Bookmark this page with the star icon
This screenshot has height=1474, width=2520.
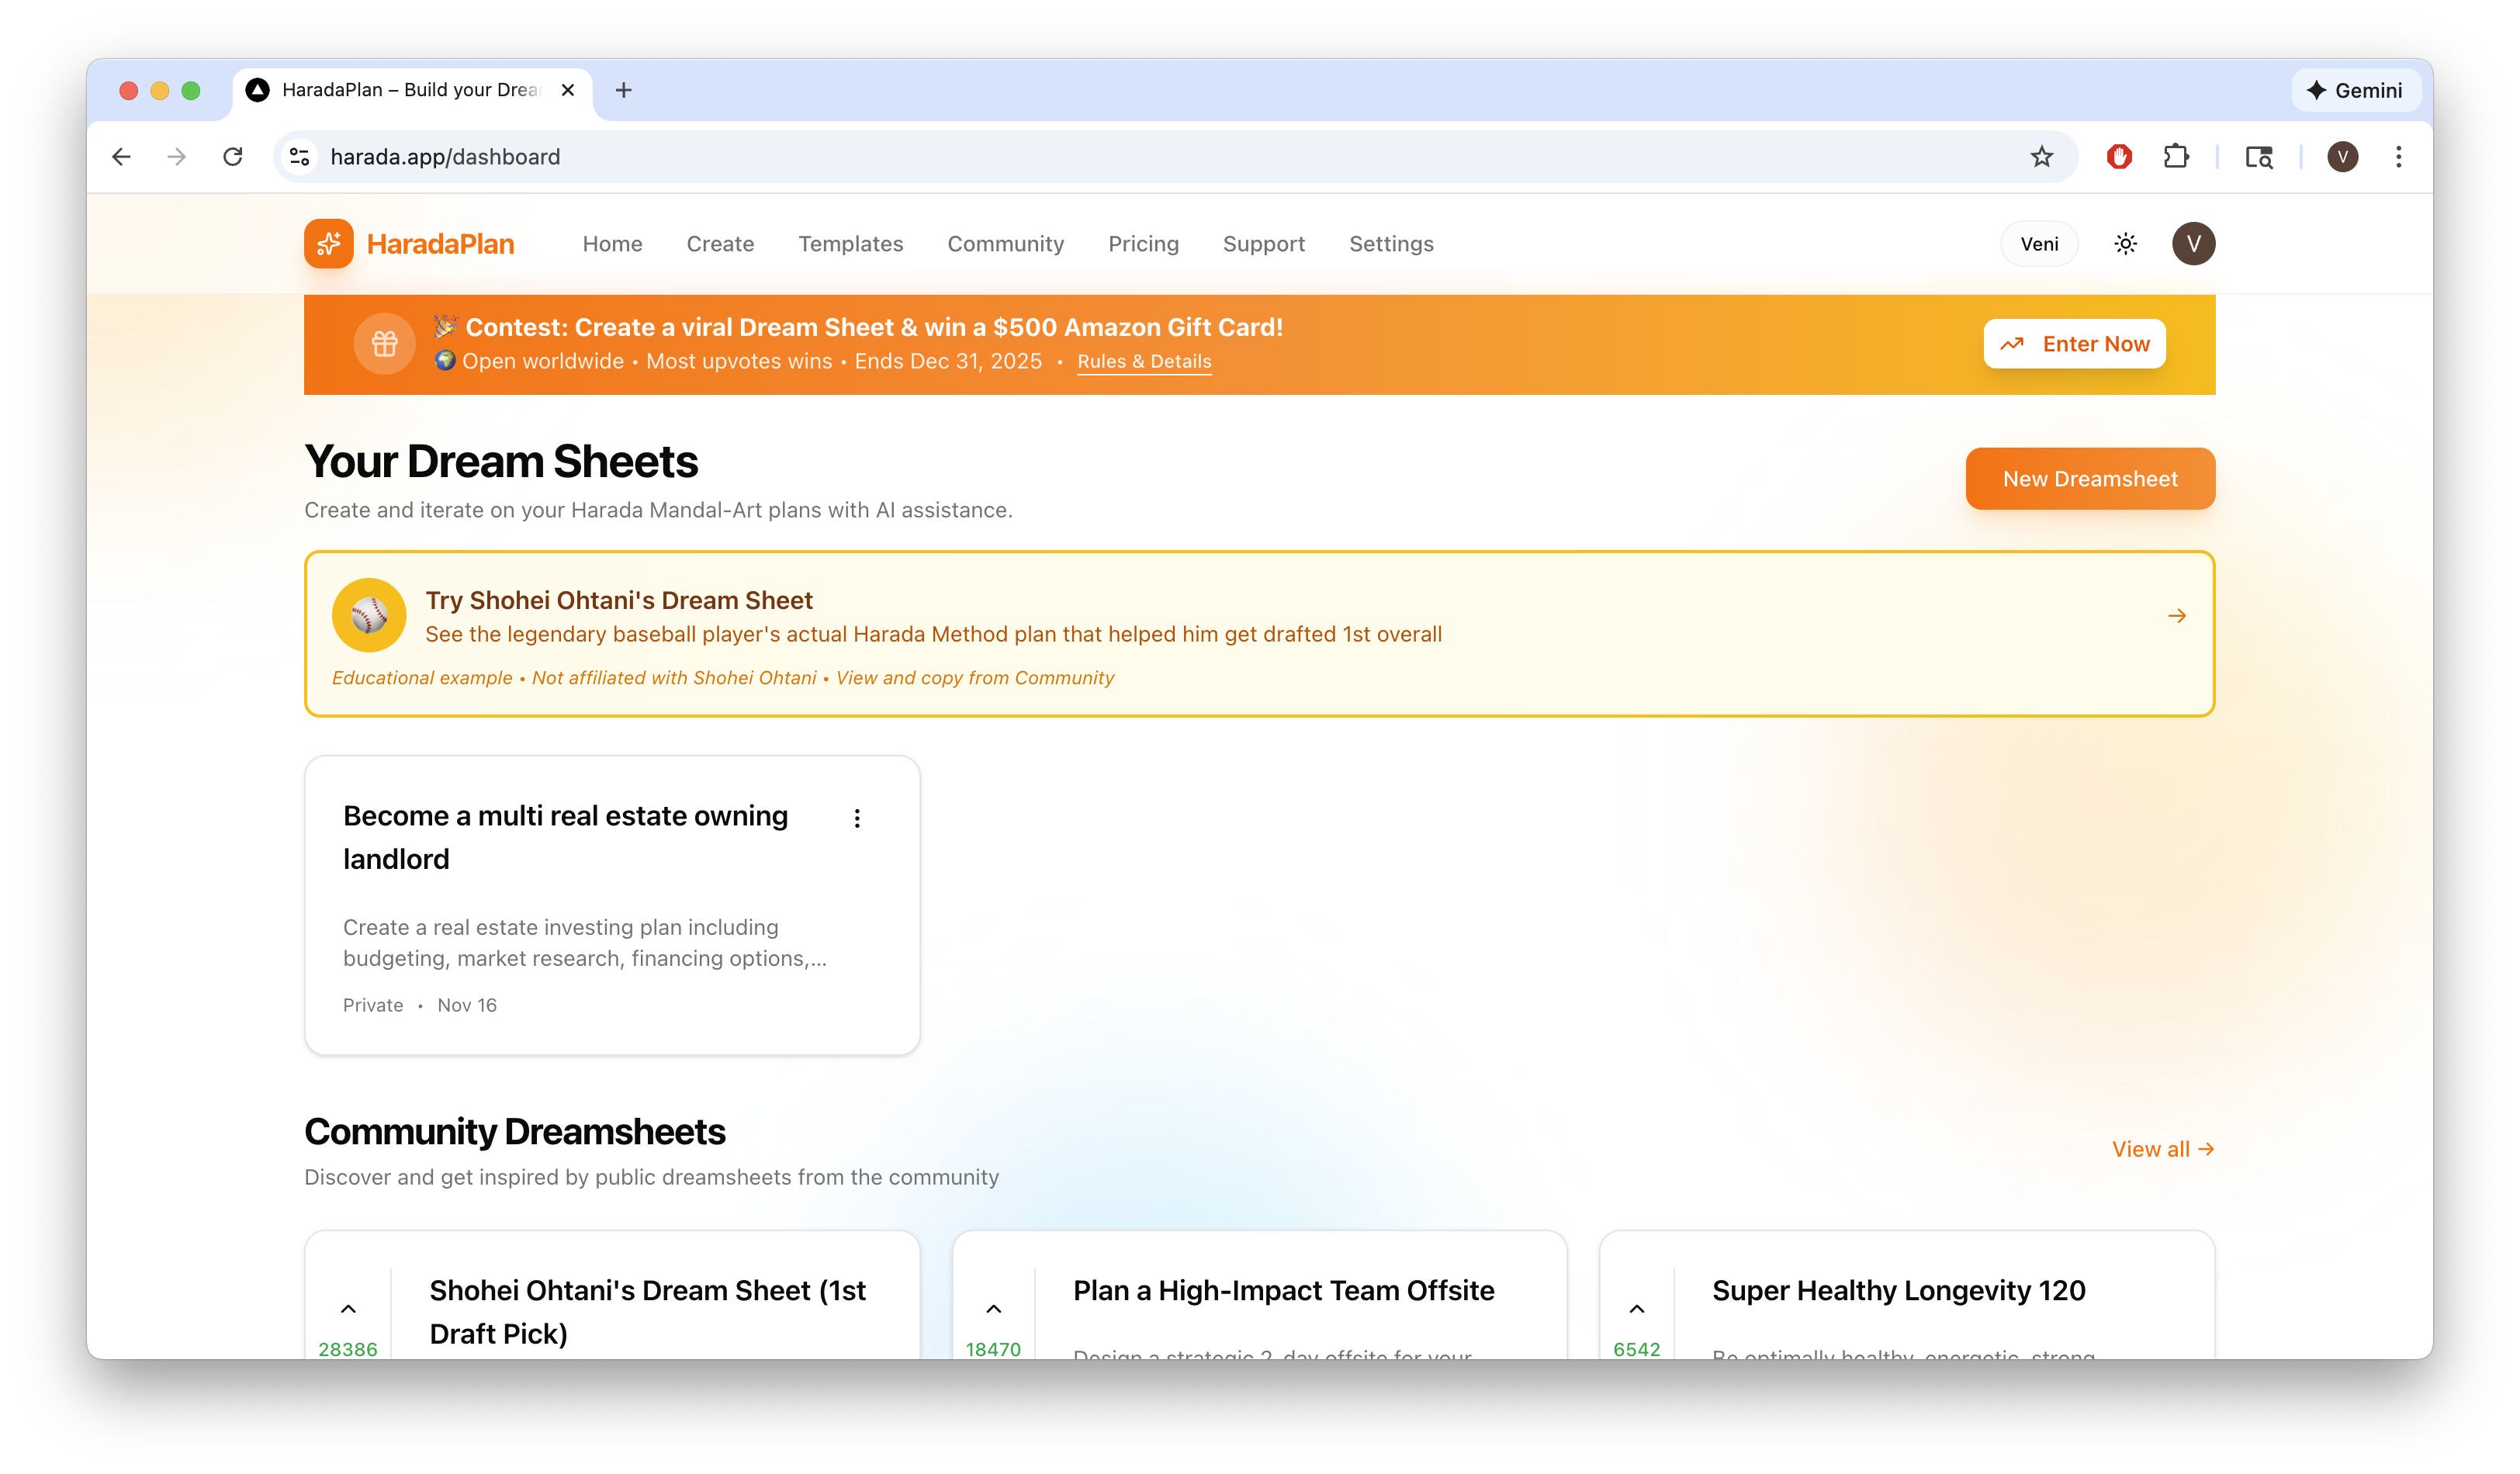2041,157
